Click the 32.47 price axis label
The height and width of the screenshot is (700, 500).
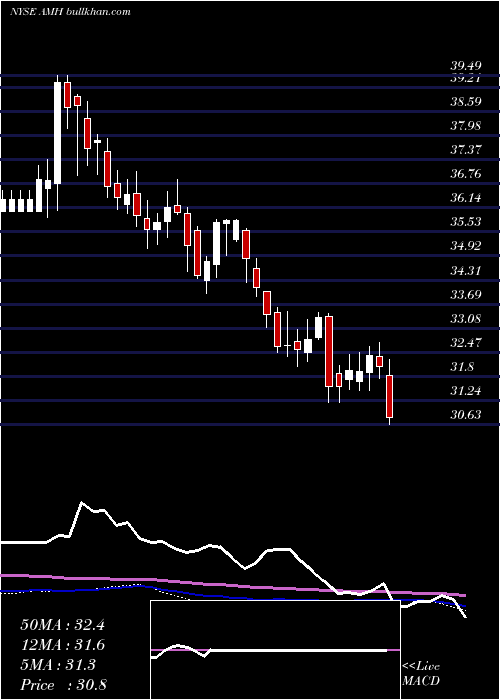coord(466,343)
